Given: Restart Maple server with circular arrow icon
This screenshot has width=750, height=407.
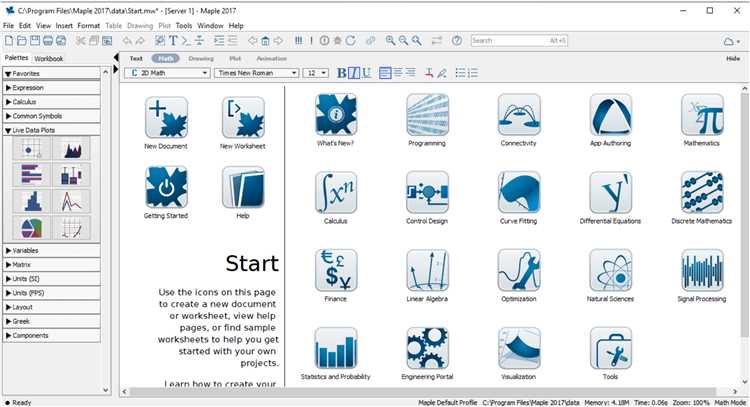Looking at the screenshot, I should click(x=351, y=41).
